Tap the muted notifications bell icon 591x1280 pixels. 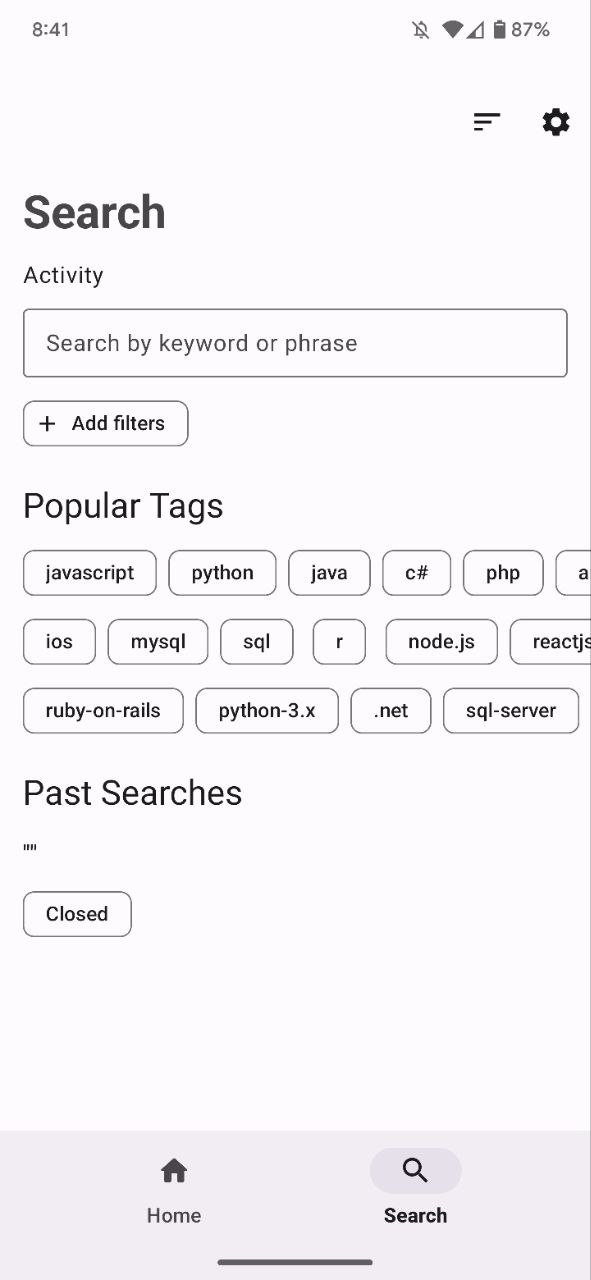(421, 30)
